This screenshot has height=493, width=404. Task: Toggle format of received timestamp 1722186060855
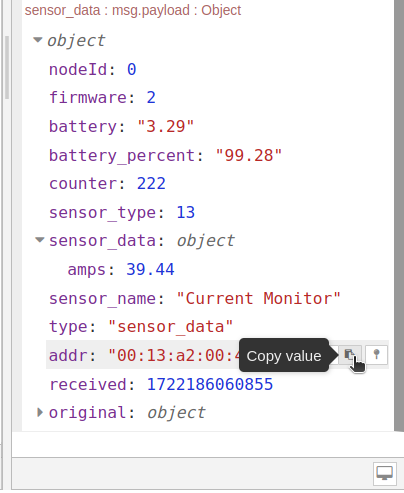[210, 384]
